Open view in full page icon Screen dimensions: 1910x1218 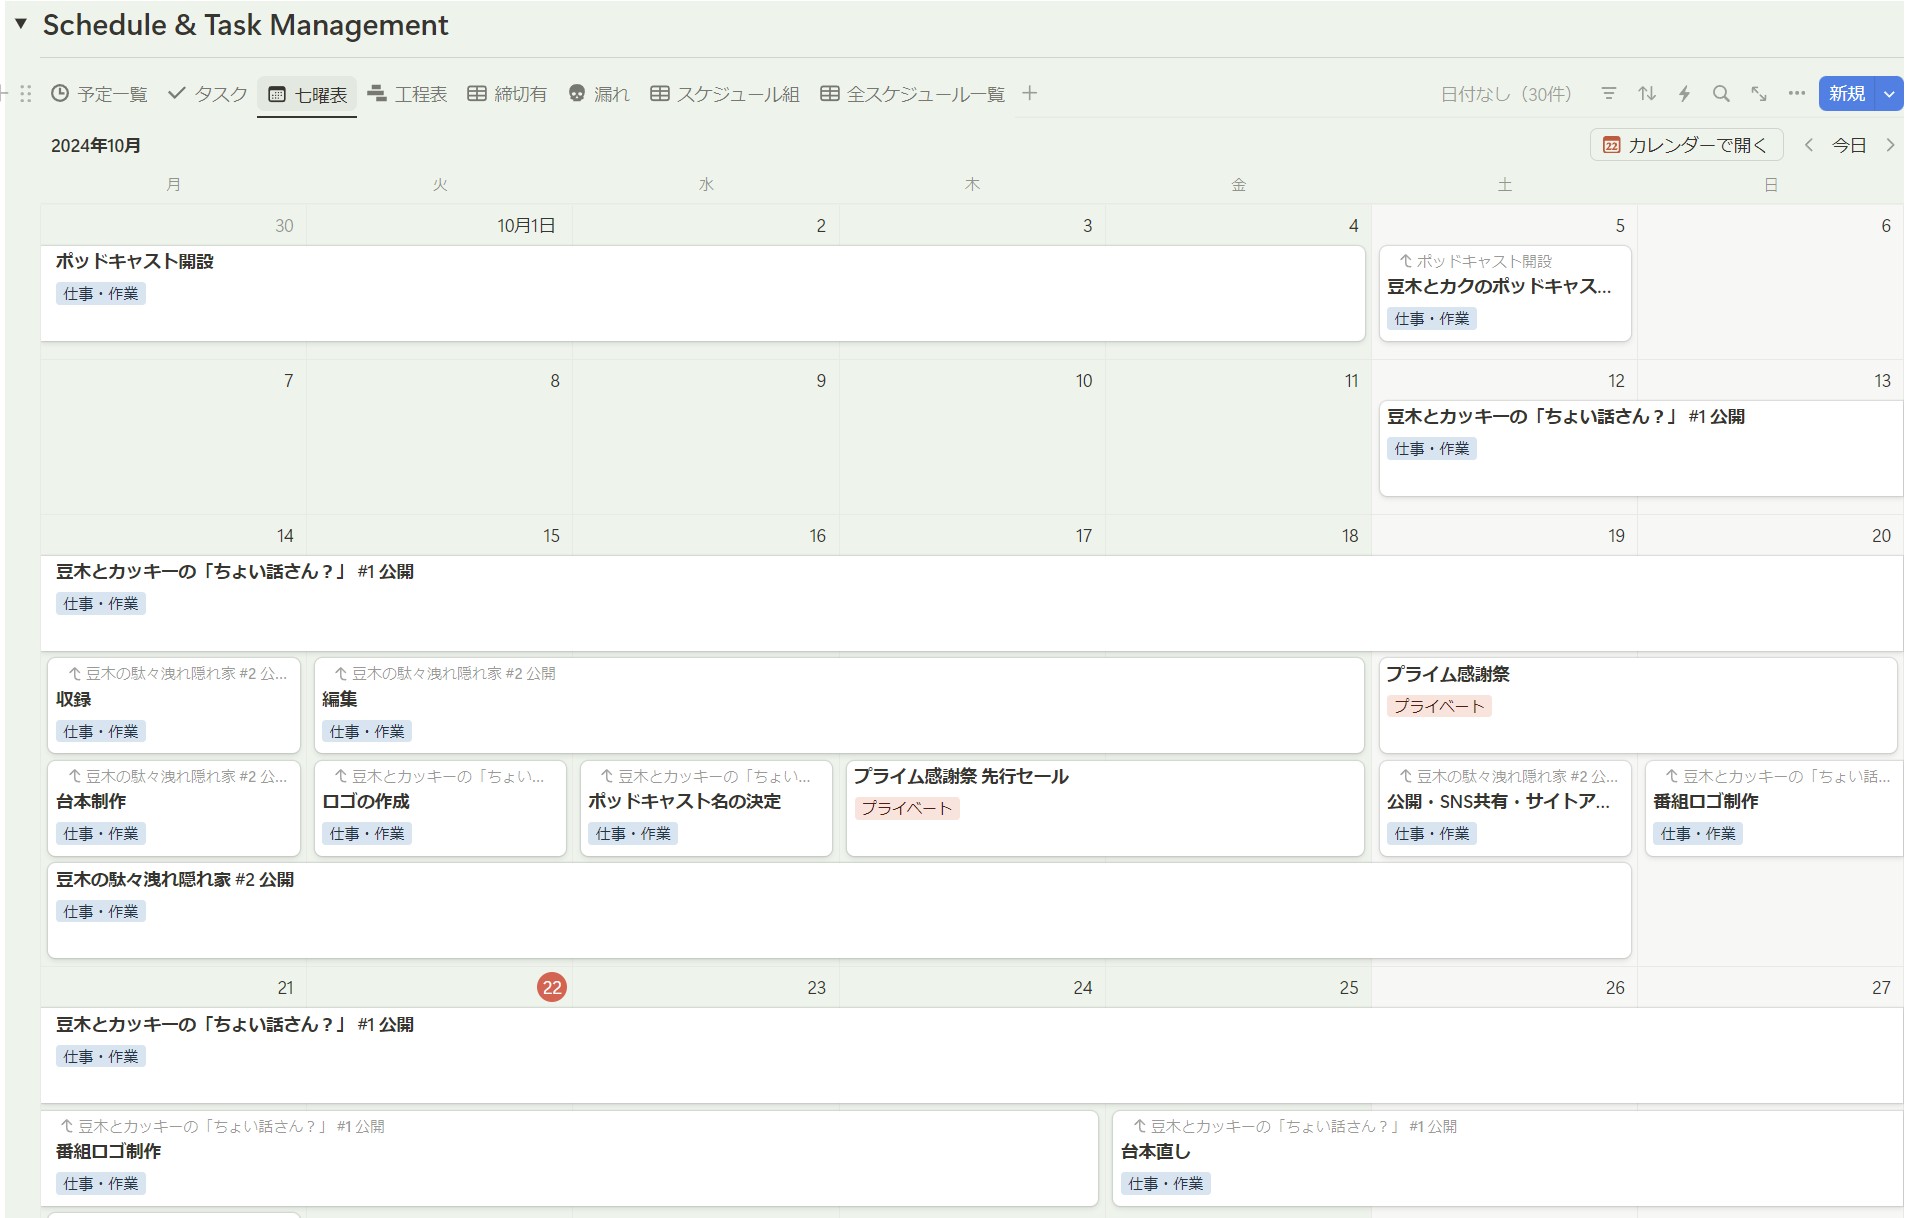pos(1759,94)
